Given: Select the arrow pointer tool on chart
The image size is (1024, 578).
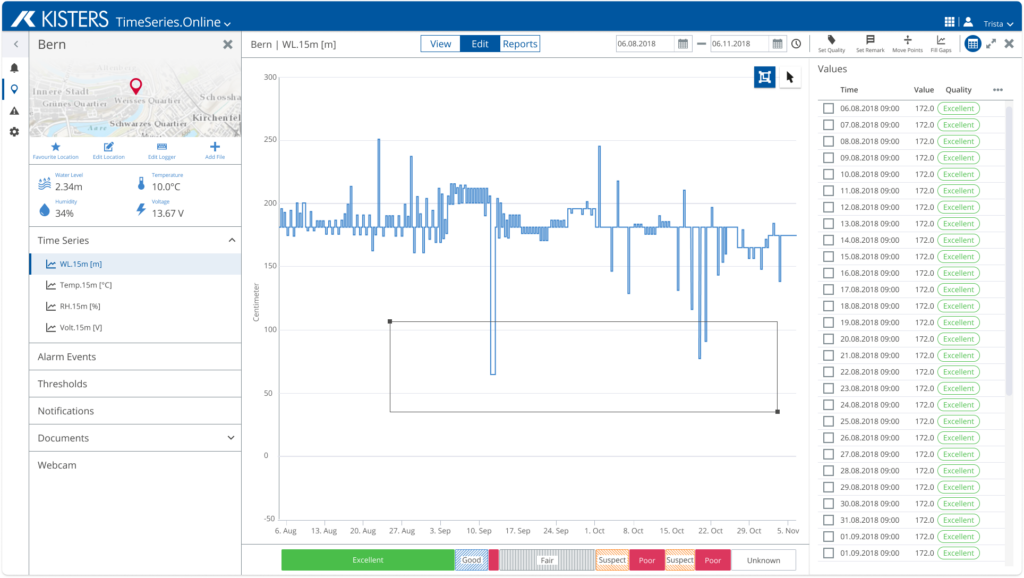Looking at the screenshot, I should [x=790, y=78].
